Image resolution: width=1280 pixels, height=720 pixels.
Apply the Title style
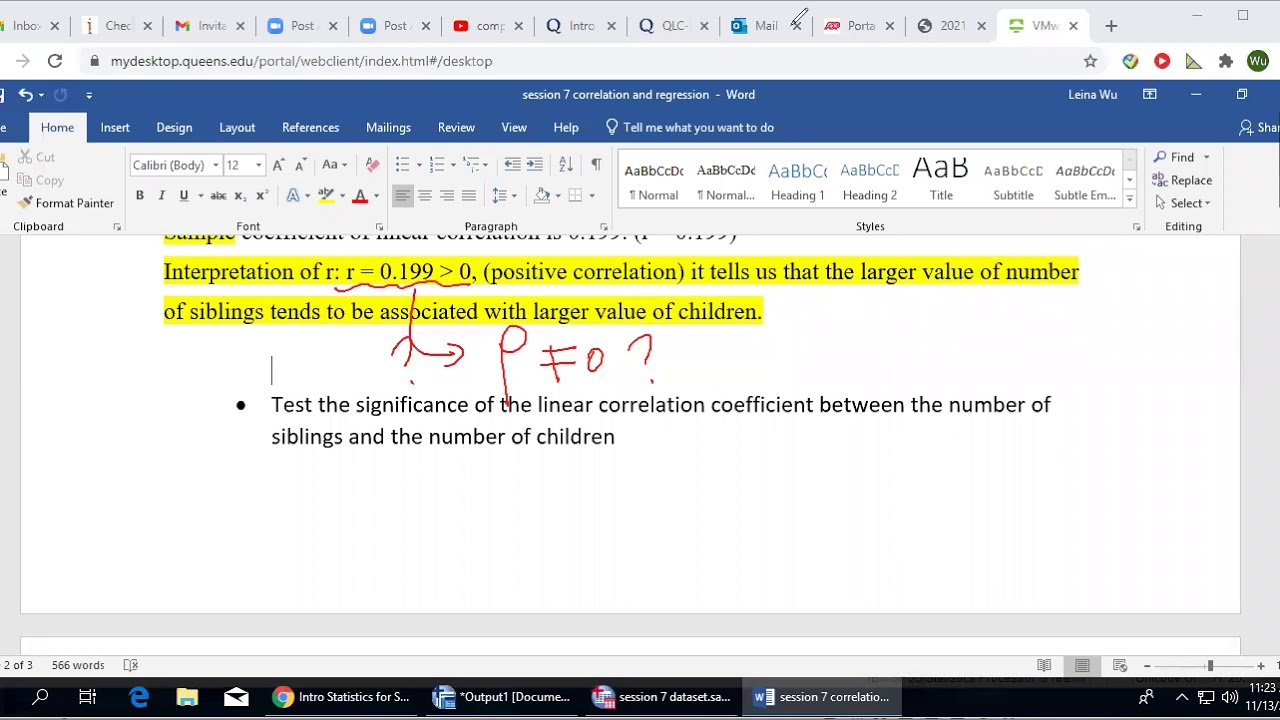tap(941, 180)
